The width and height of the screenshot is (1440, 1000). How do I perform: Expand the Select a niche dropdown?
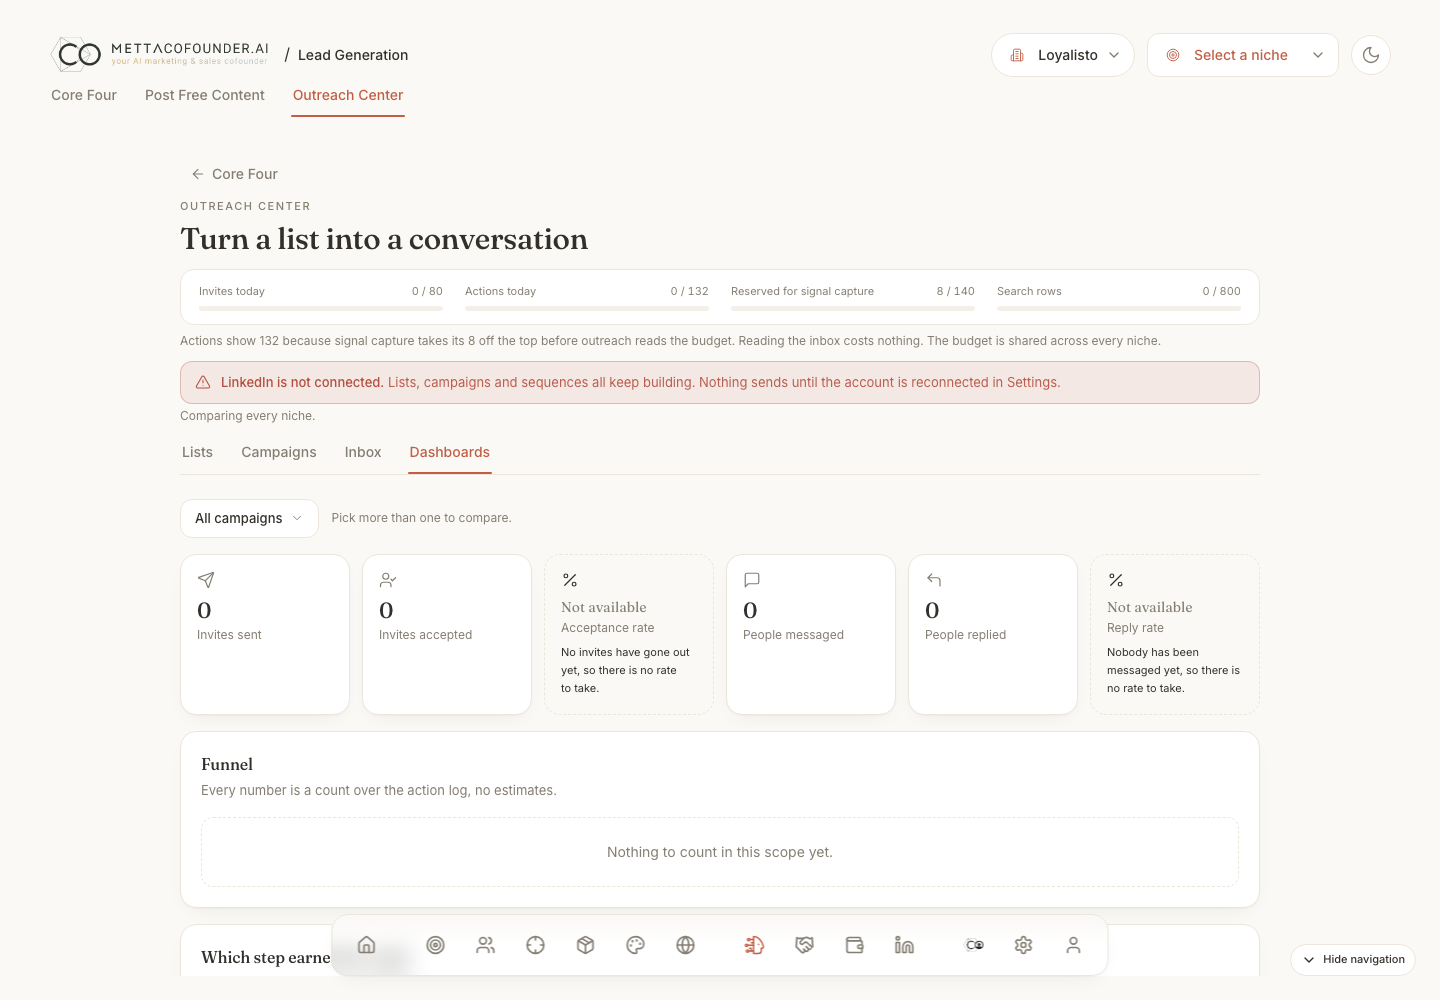pos(1243,55)
